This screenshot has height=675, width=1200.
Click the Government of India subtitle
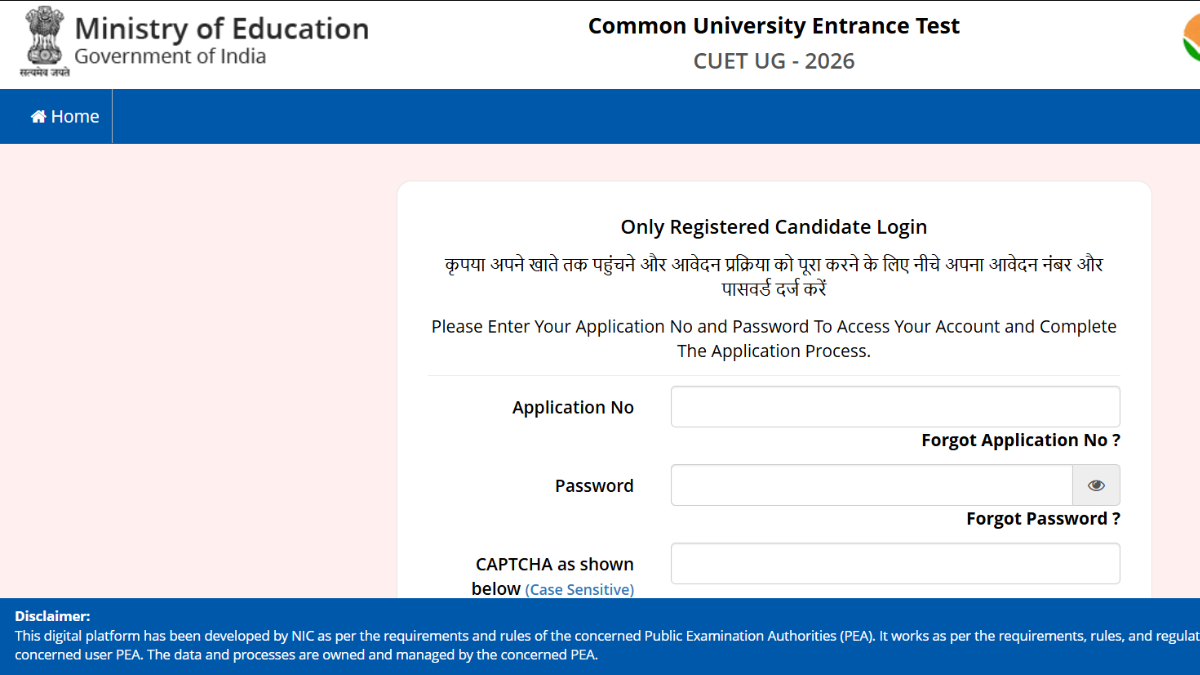tap(170, 57)
